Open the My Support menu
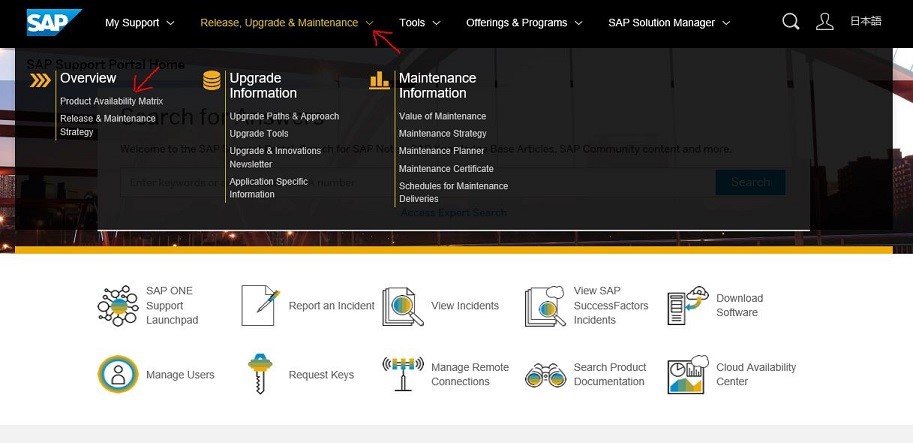Image resolution: width=913 pixels, height=443 pixels. (132, 23)
